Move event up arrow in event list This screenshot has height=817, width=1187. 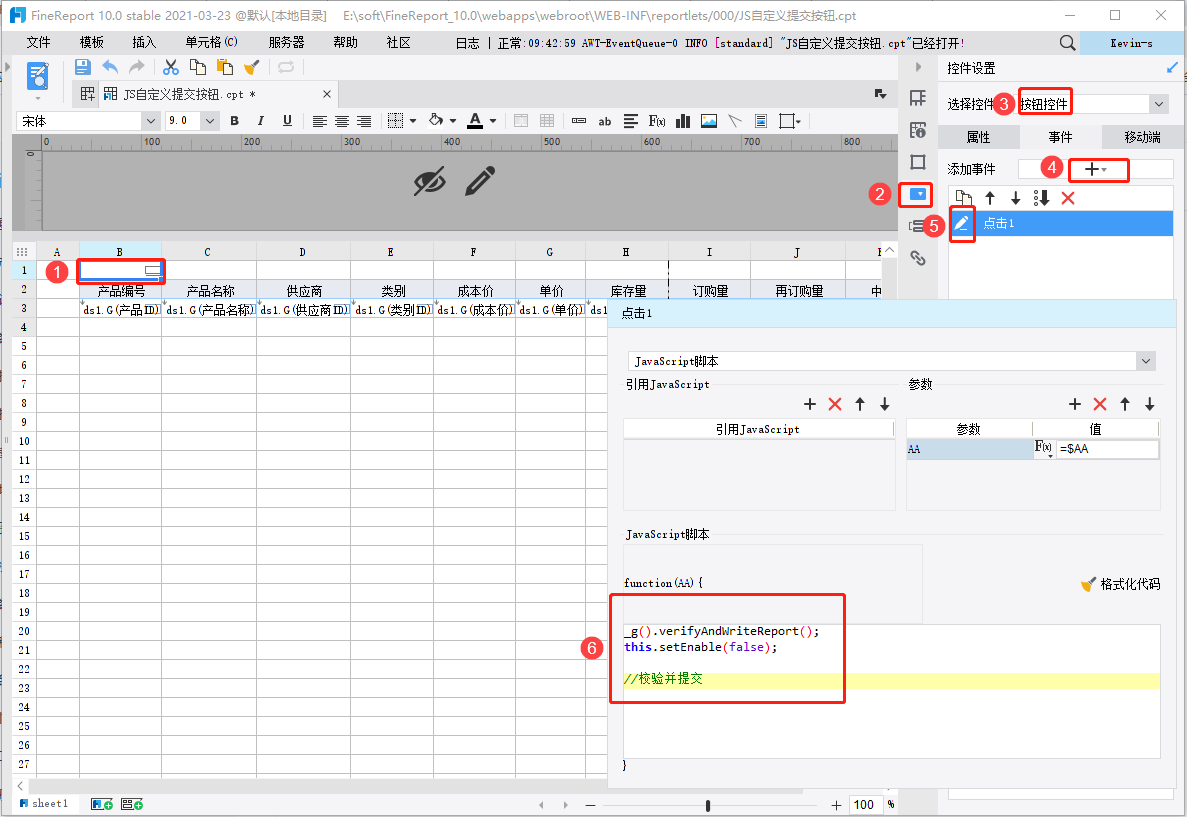pyautogui.click(x=990, y=198)
